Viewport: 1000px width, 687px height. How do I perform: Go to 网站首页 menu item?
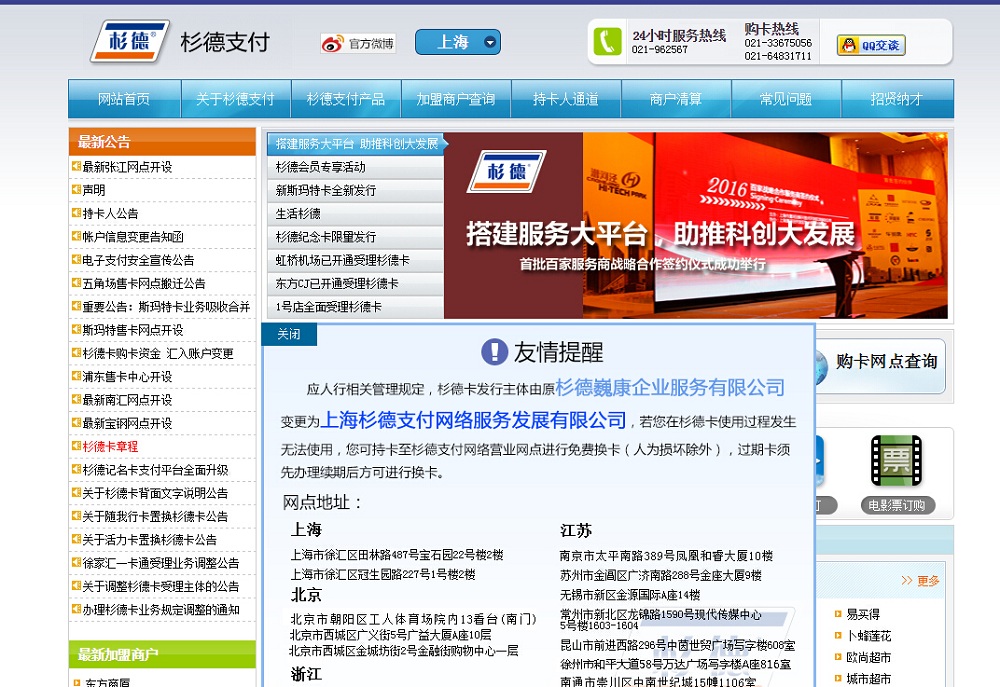point(124,99)
